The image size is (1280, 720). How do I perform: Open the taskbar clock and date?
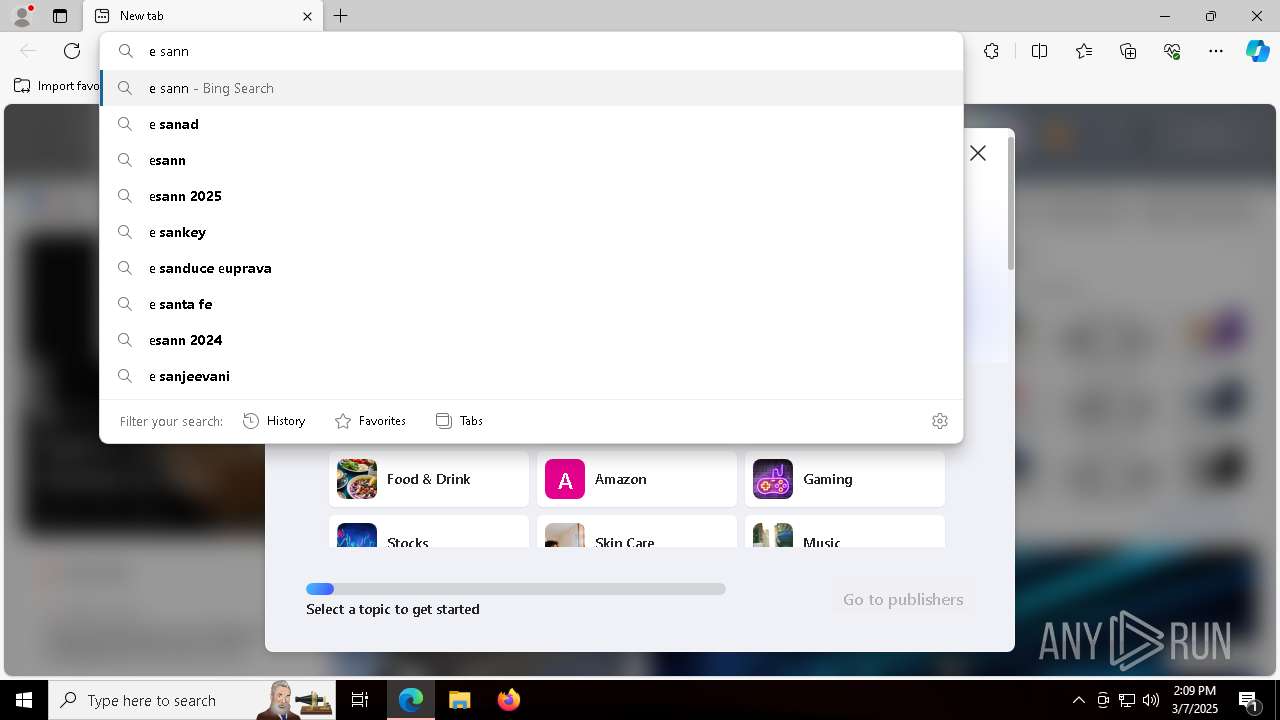click(1195, 700)
